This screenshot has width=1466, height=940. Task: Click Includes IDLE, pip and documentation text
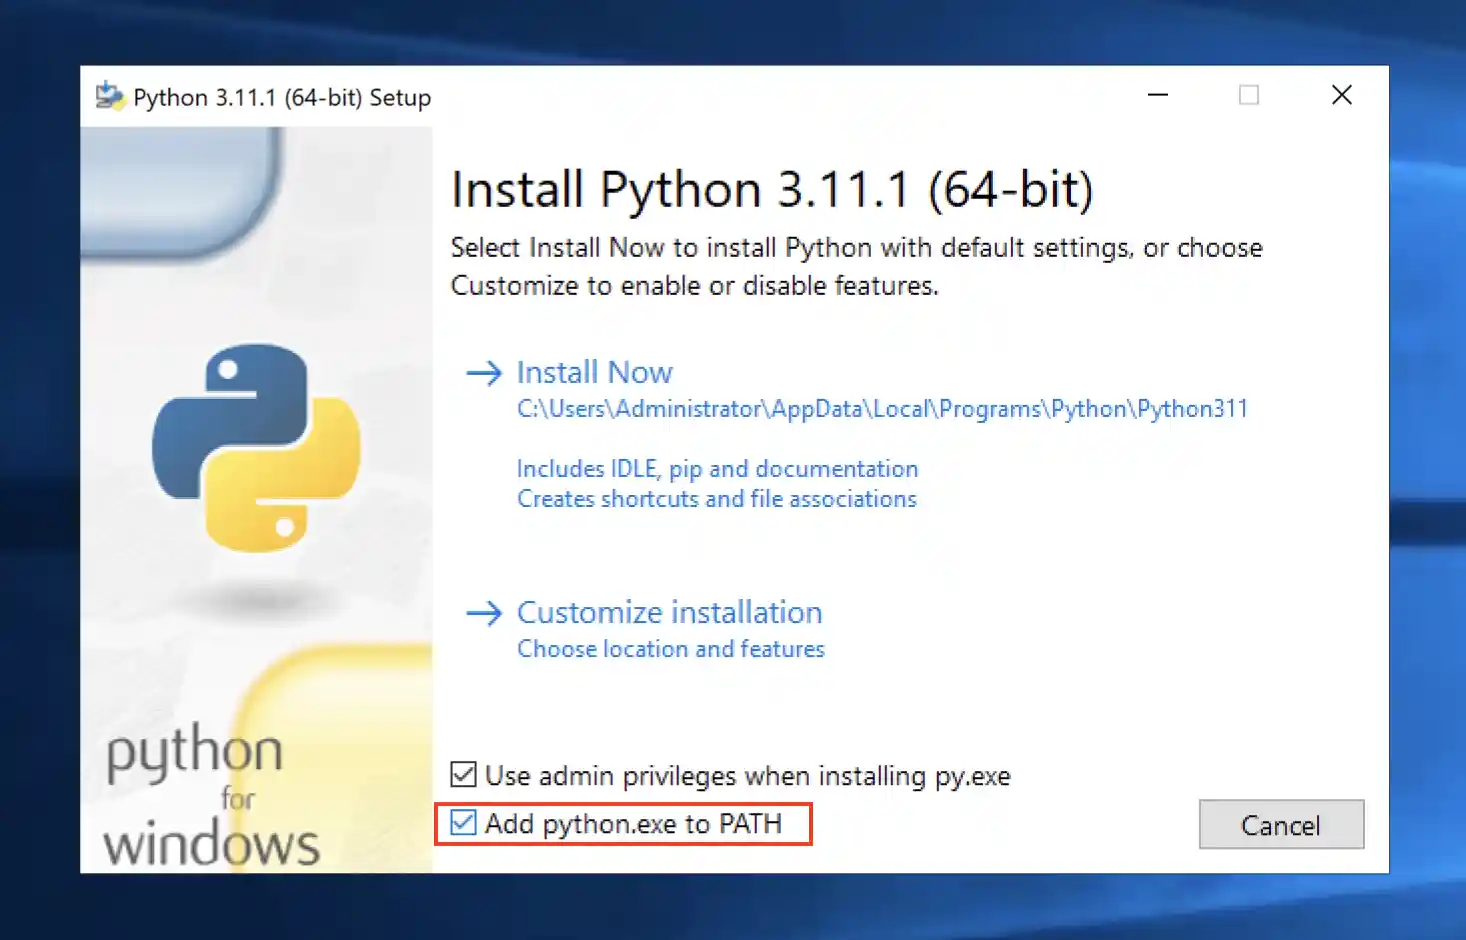point(716,468)
